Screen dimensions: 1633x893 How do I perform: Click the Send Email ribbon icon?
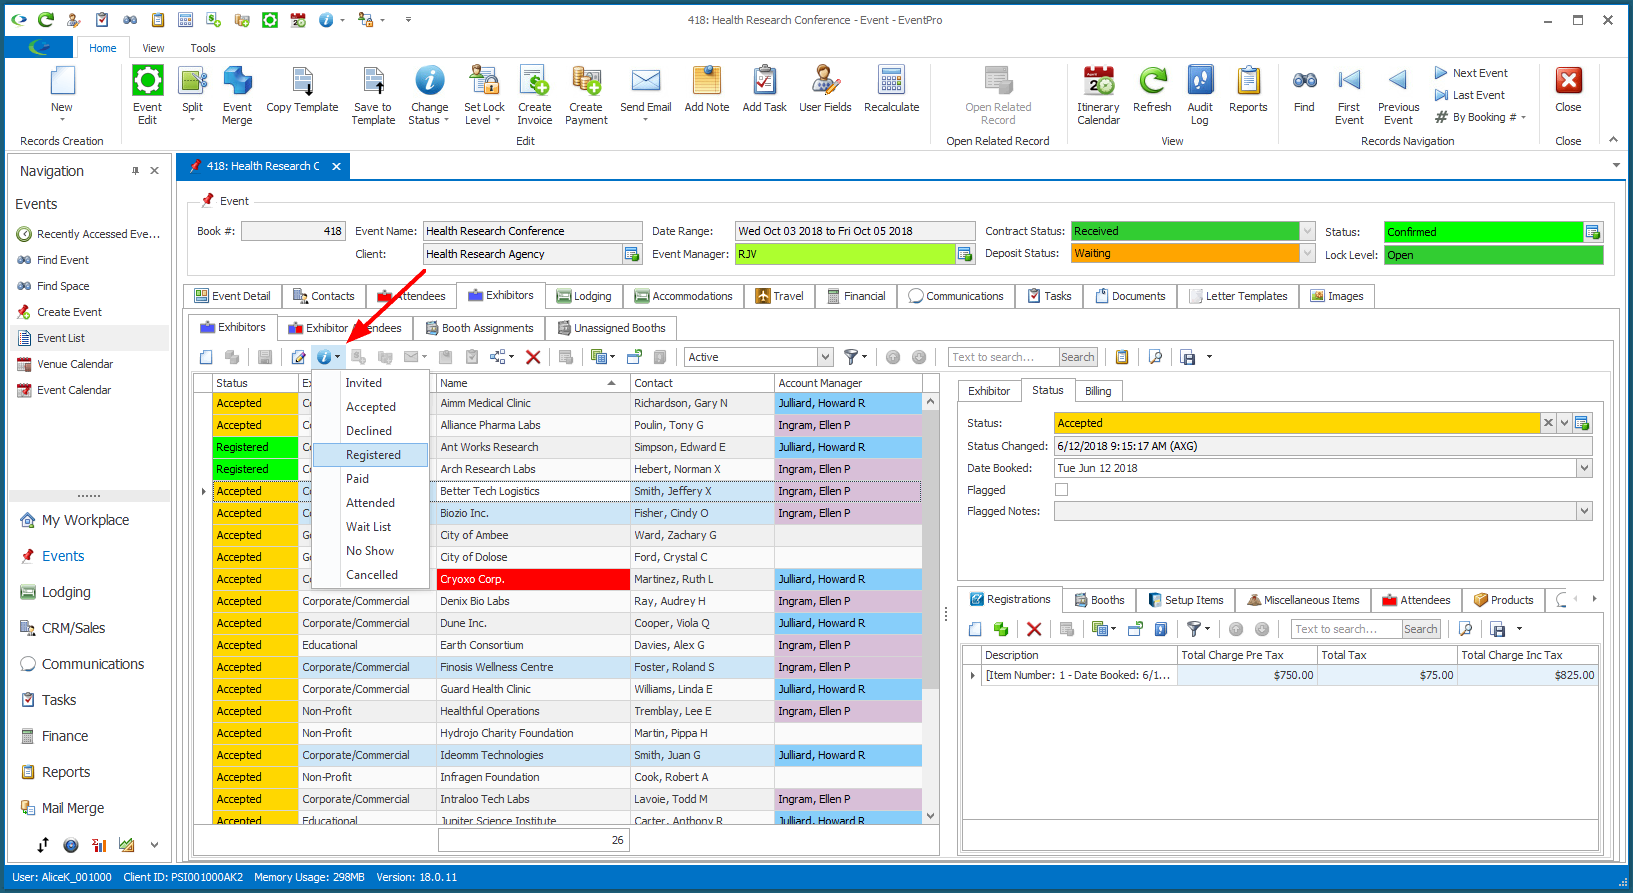tap(646, 93)
